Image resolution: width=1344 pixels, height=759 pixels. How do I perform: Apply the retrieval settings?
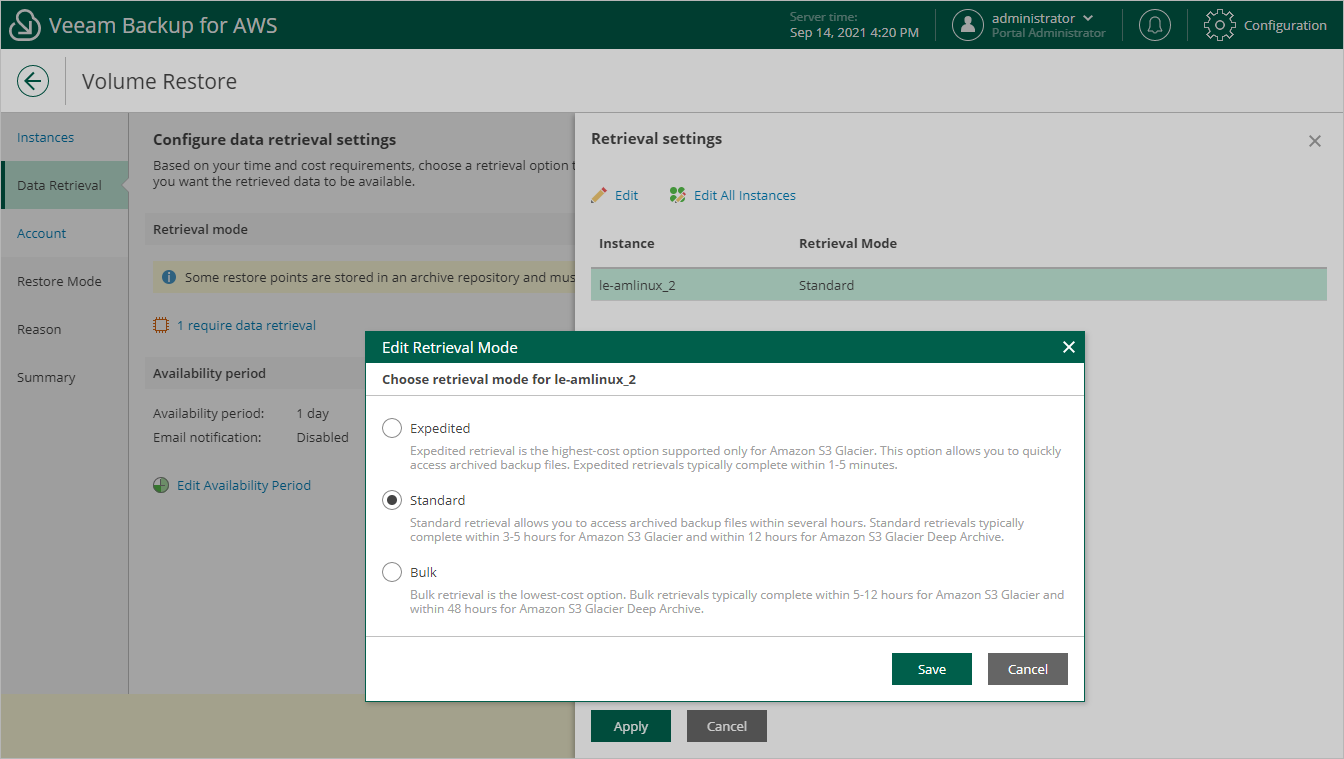(x=631, y=726)
